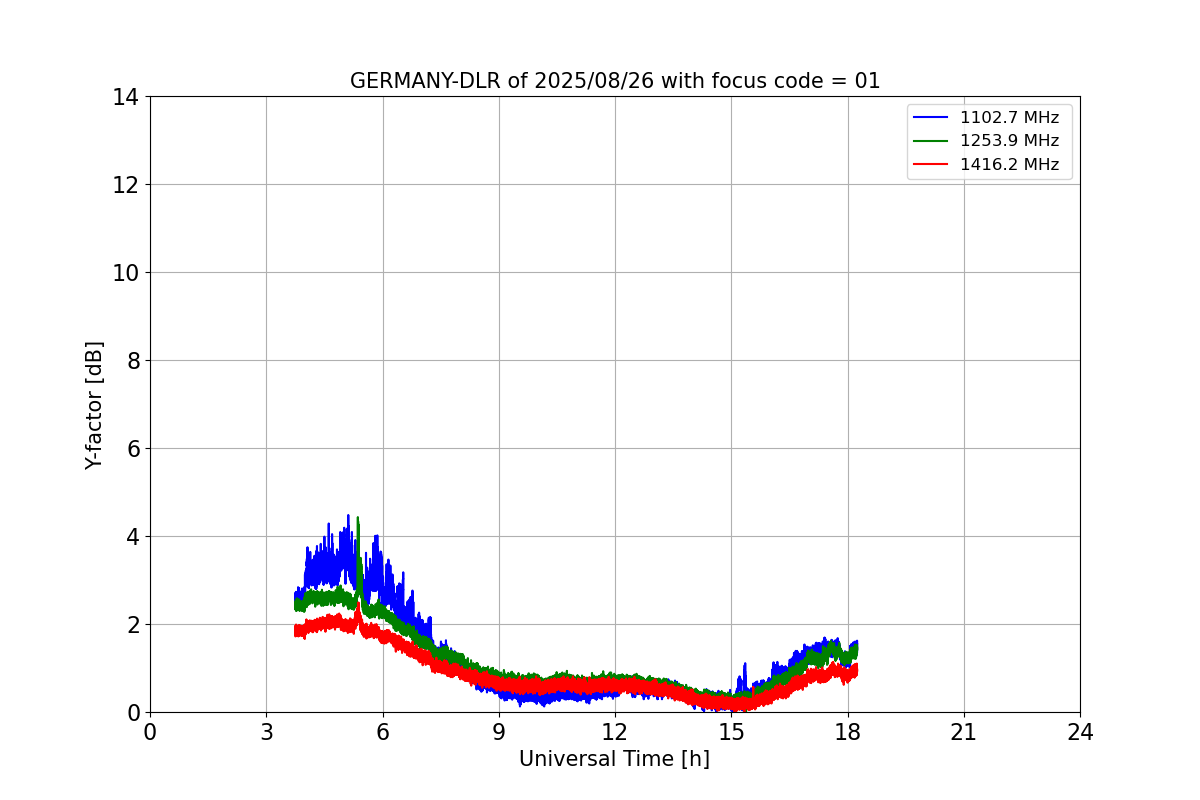Click y-axis tick label '10'

tap(125, 273)
